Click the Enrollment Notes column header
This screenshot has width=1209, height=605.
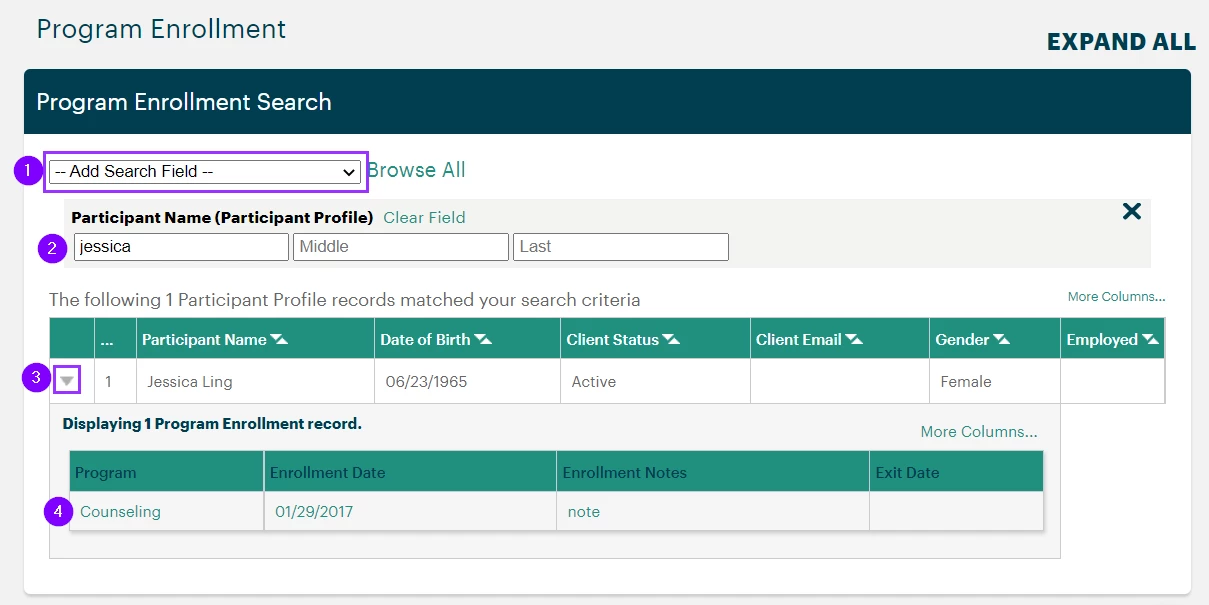(713, 472)
